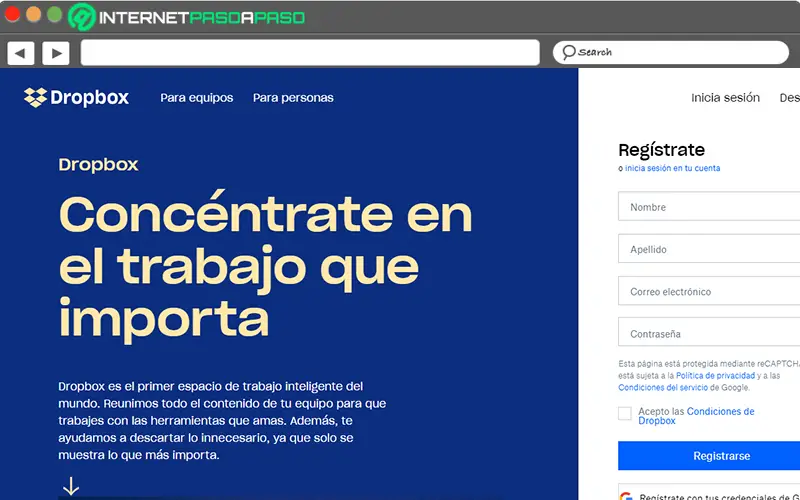Click the Regístrate heading
Image resolution: width=800 pixels, height=500 pixels.
coord(661,150)
